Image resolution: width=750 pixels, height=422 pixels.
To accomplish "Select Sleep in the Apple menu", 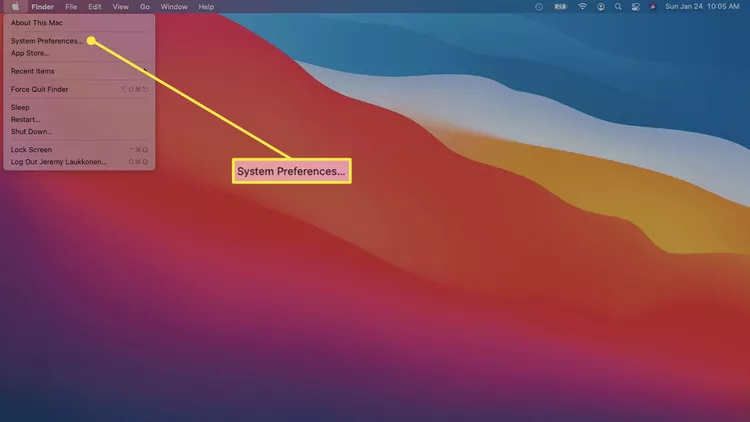I will click(79, 107).
